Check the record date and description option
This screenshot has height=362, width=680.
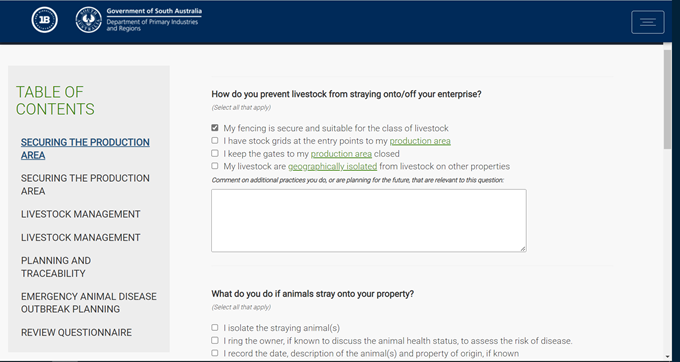[215, 353]
